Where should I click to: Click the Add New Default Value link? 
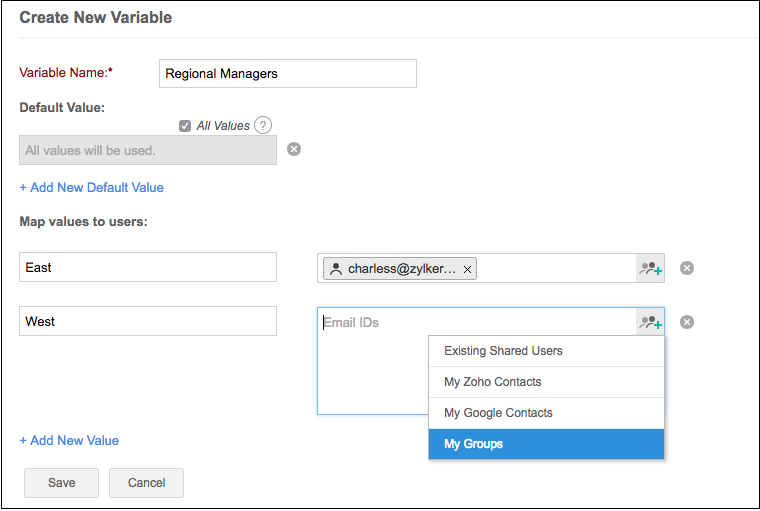point(91,187)
